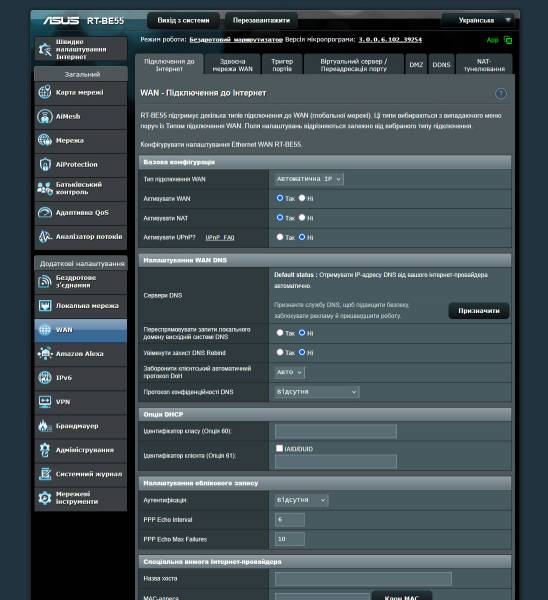Set Активувати WAN to Так
The height and width of the screenshot is (600, 548).
(x=280, y=198)
